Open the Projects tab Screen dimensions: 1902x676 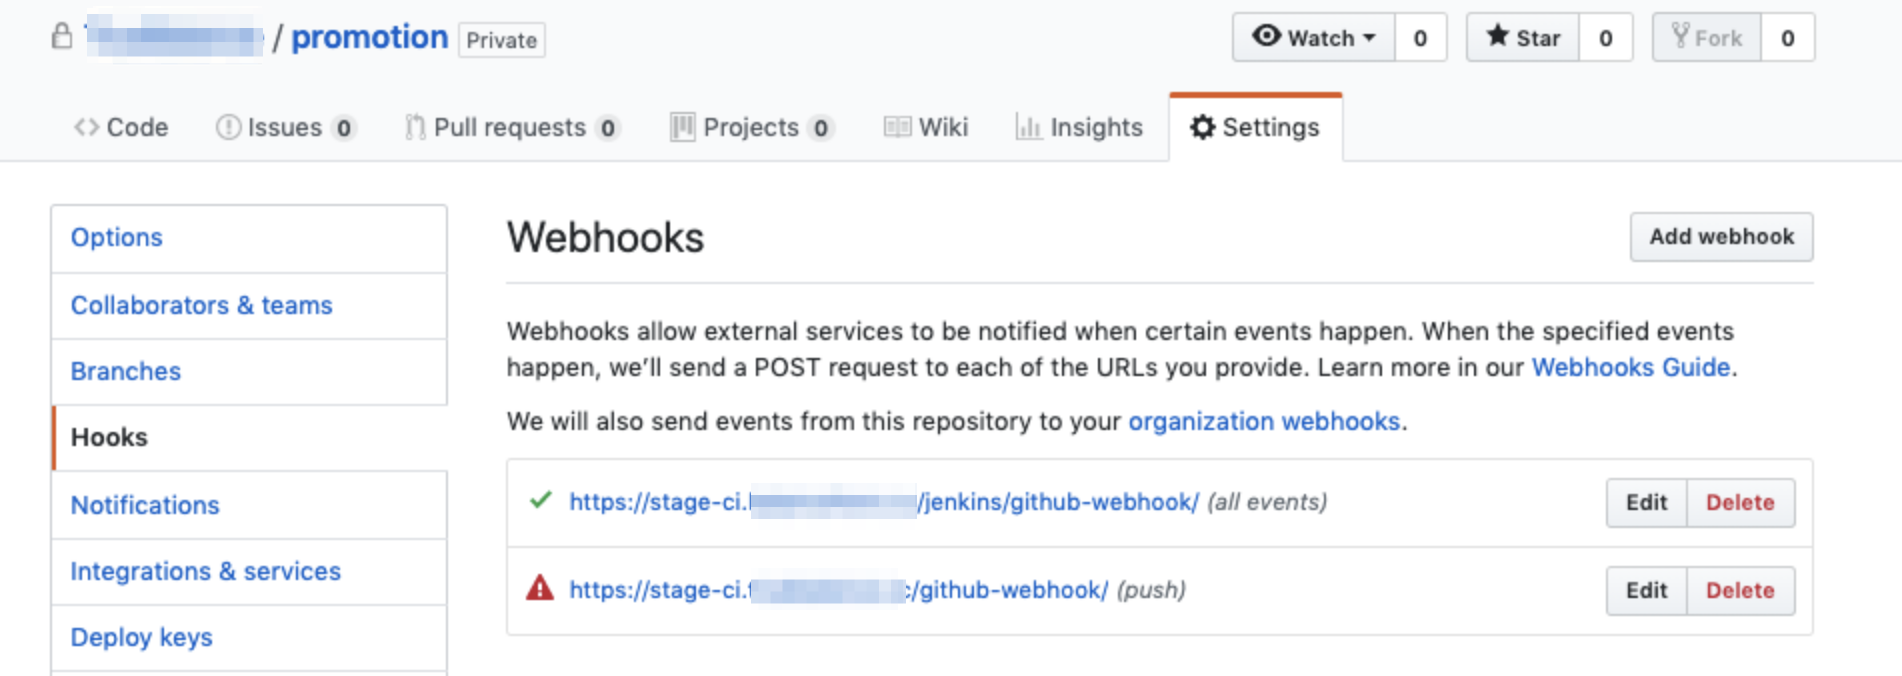click(x=752, y=127)
